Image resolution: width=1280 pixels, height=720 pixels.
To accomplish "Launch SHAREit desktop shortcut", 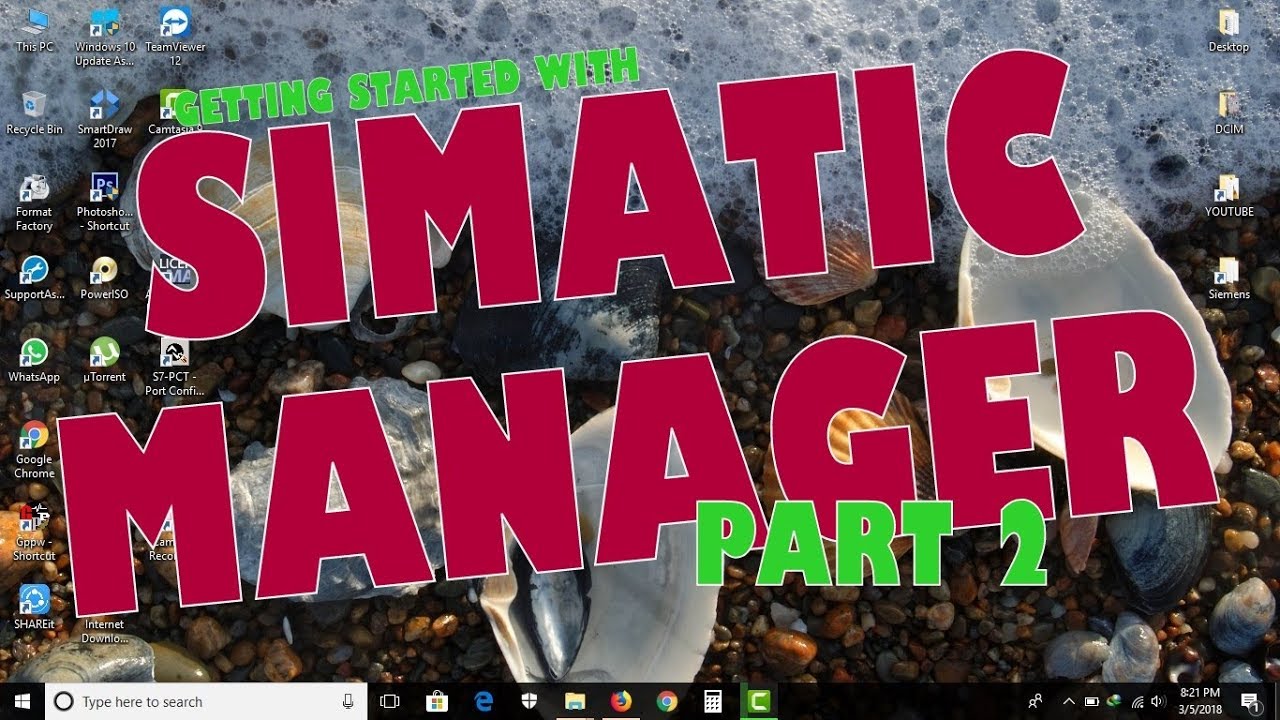I will point(35,606).
